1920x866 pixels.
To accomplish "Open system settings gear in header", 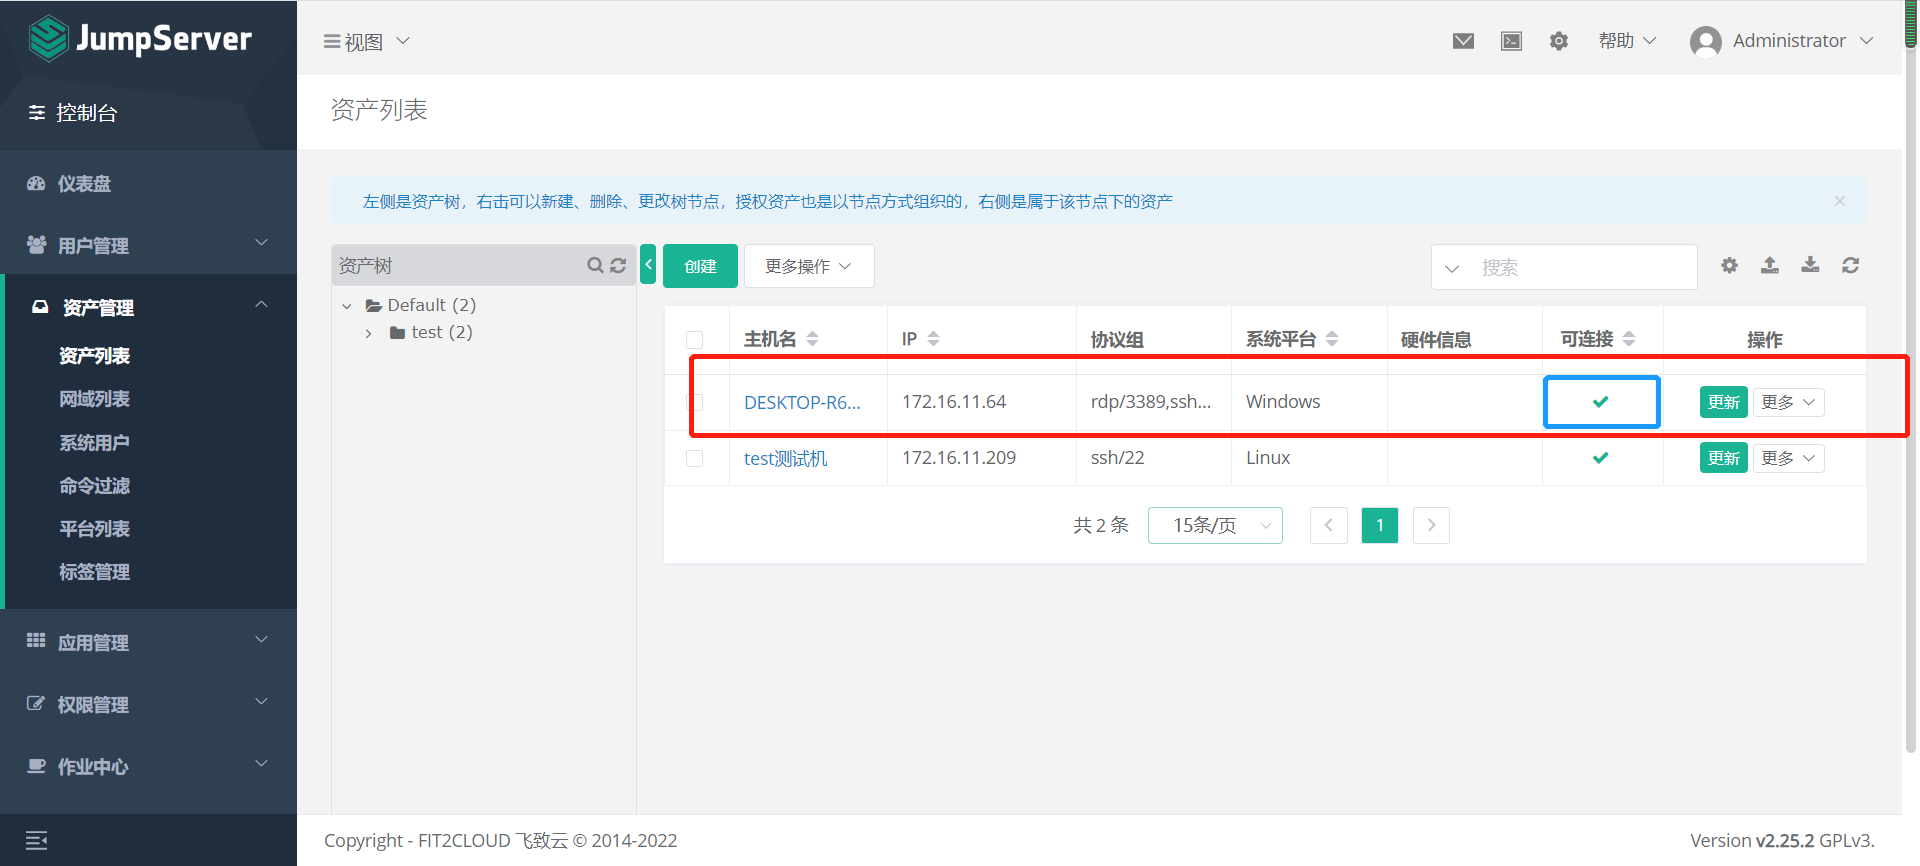I will click(1559, 41).
